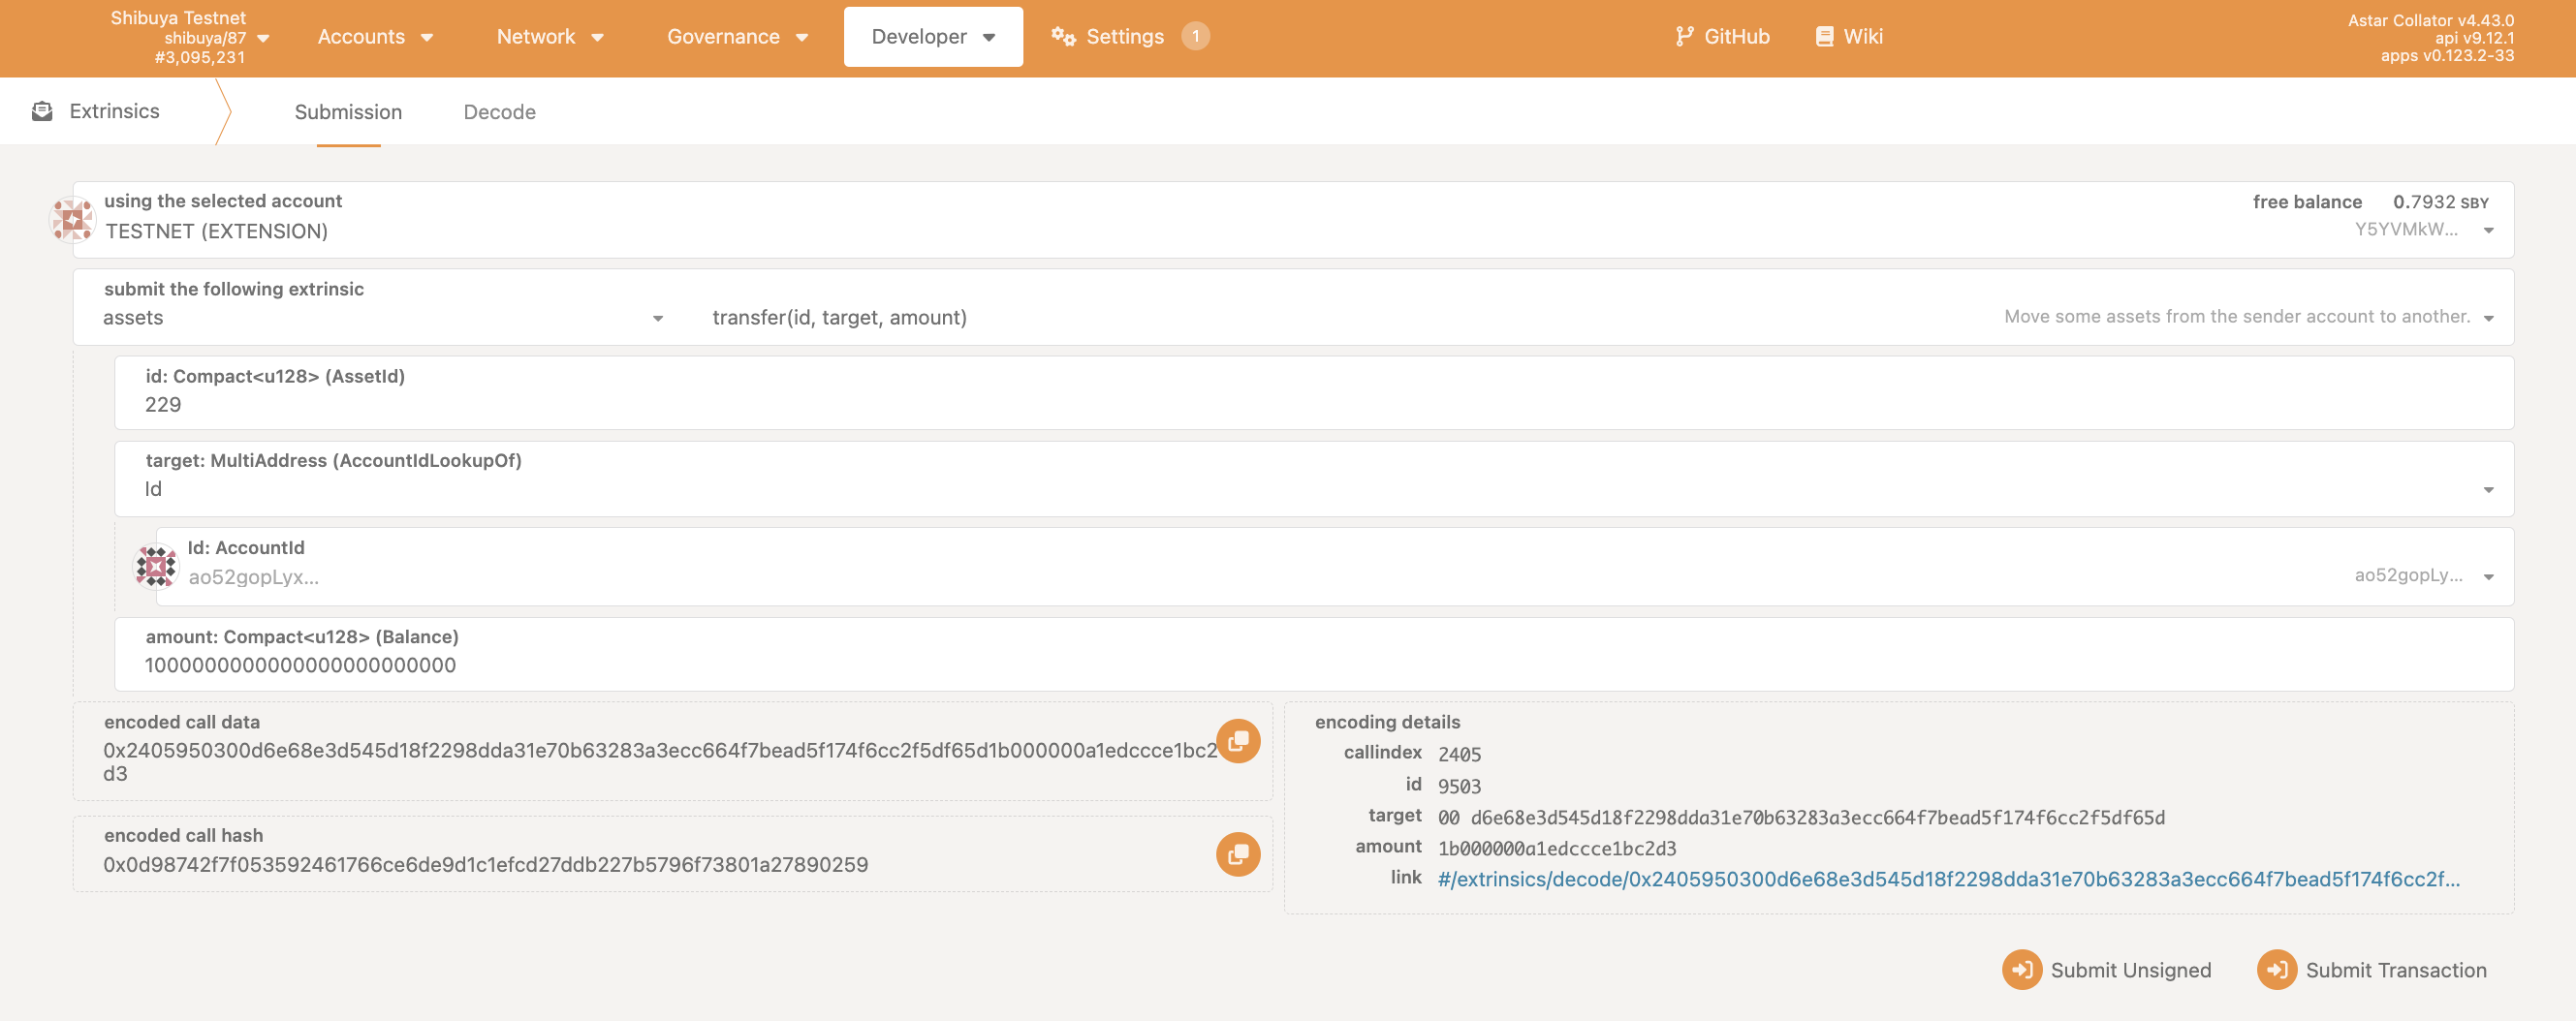Image resolution: width=2576 pixels, height=1021 pixels.
Task: Switch to the Decode tab
Action: [x=499, y=112]
